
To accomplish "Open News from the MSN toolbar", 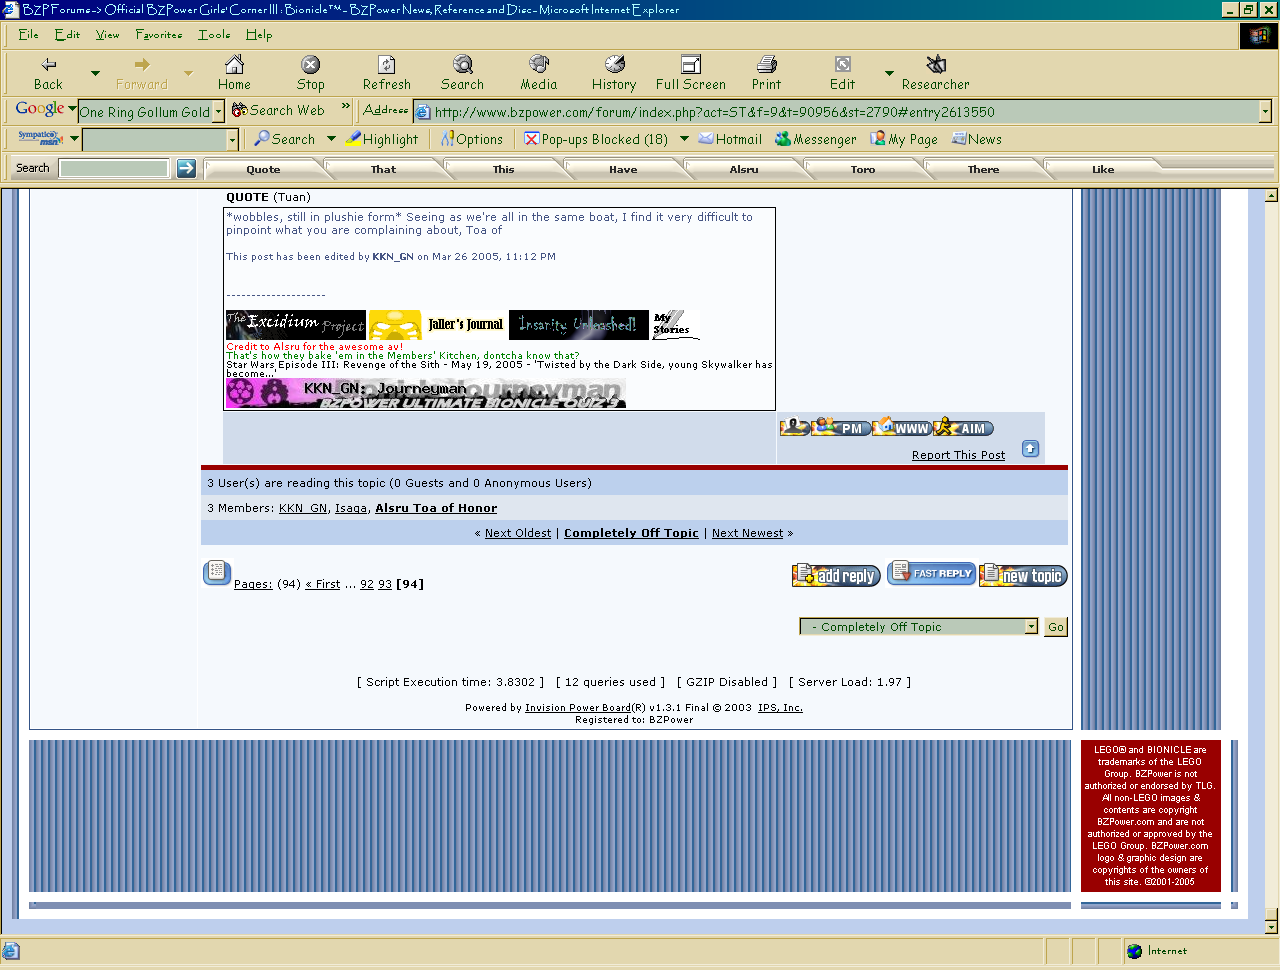I will pos(977,139).
